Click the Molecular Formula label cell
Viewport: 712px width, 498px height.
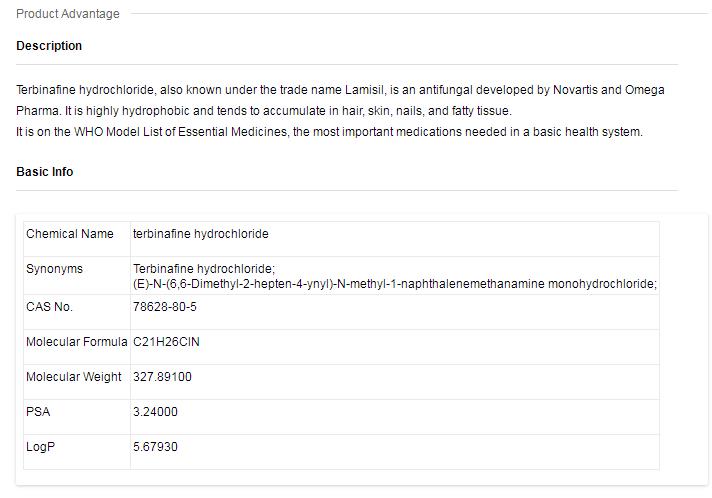coord(77,342)
